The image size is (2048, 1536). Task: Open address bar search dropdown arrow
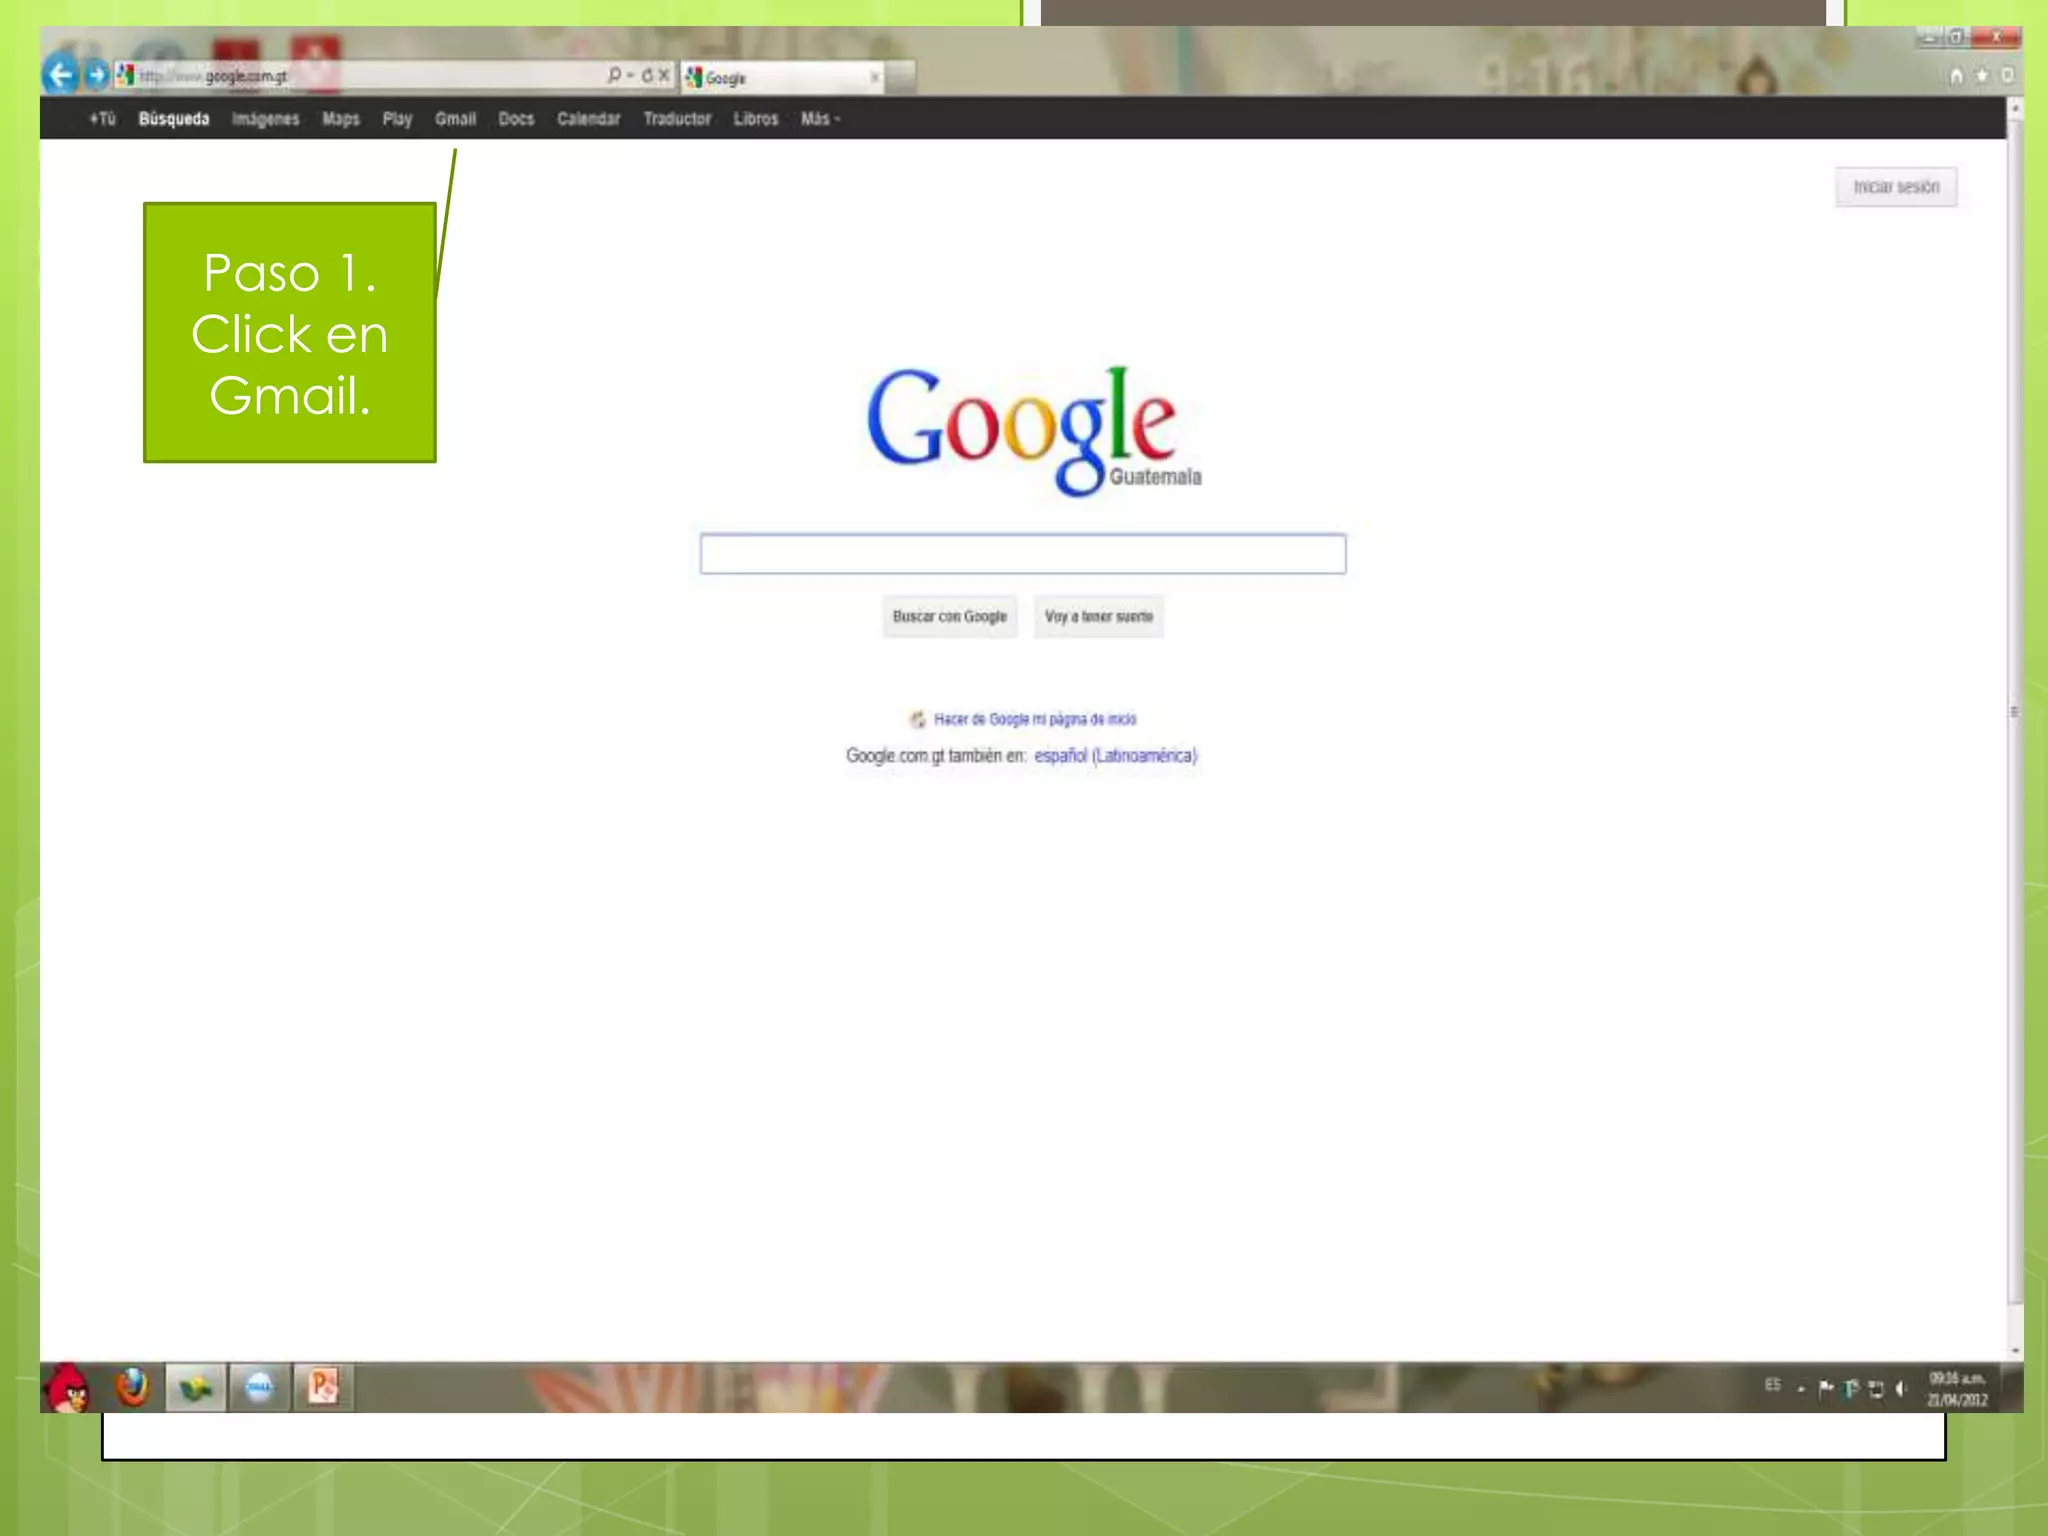pyautogui.click(x=630, y=75)
